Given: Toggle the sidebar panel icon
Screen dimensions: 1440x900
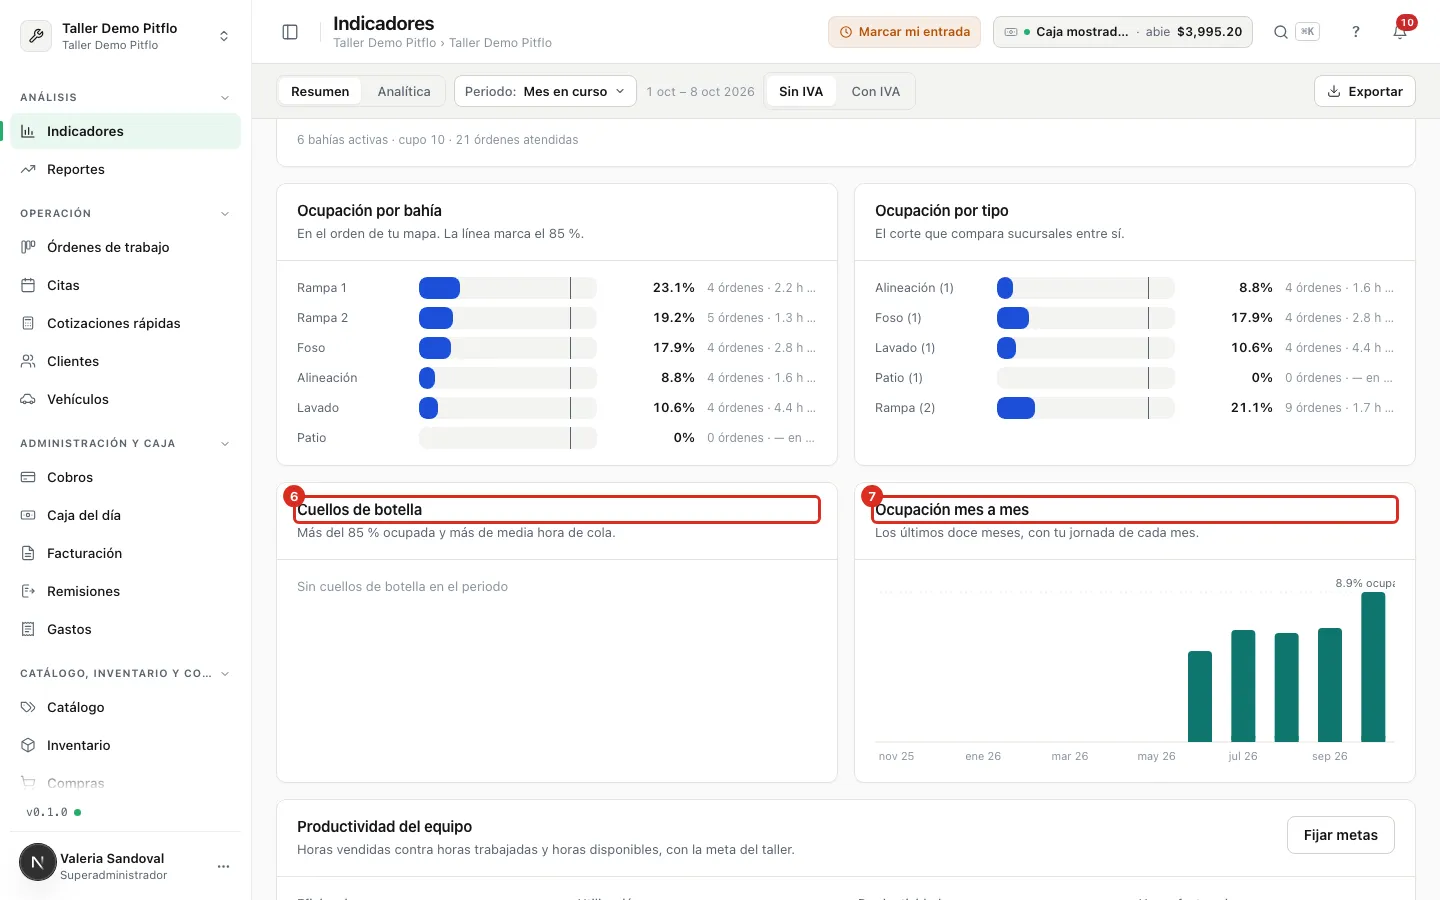Looking at the screenshot, I should (x=290, y=32).
